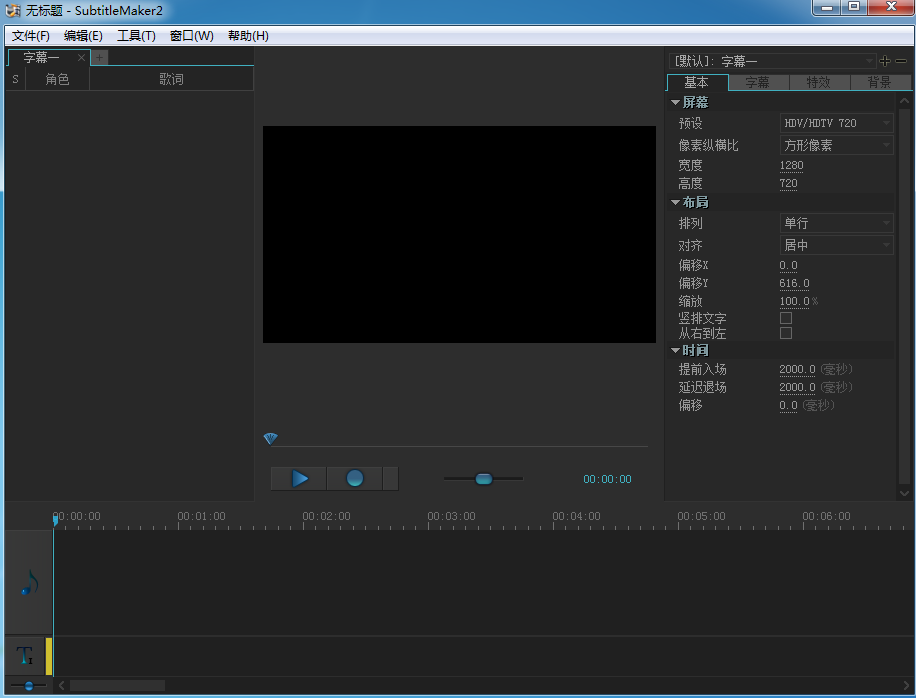Viewport: 916px width, 698px height.
Task: Click the time 偏移 value 0.0
Action: pyautogui.click(x=788, y=405)
